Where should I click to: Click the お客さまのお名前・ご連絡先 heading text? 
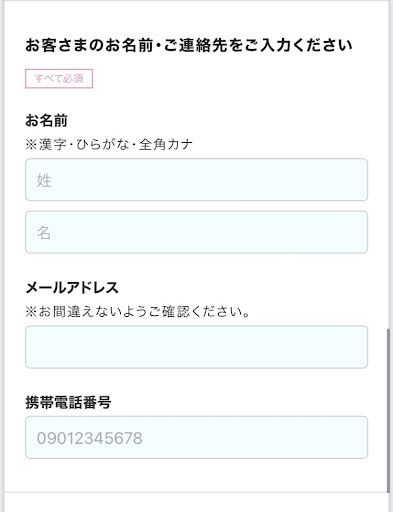coord(189,45)
